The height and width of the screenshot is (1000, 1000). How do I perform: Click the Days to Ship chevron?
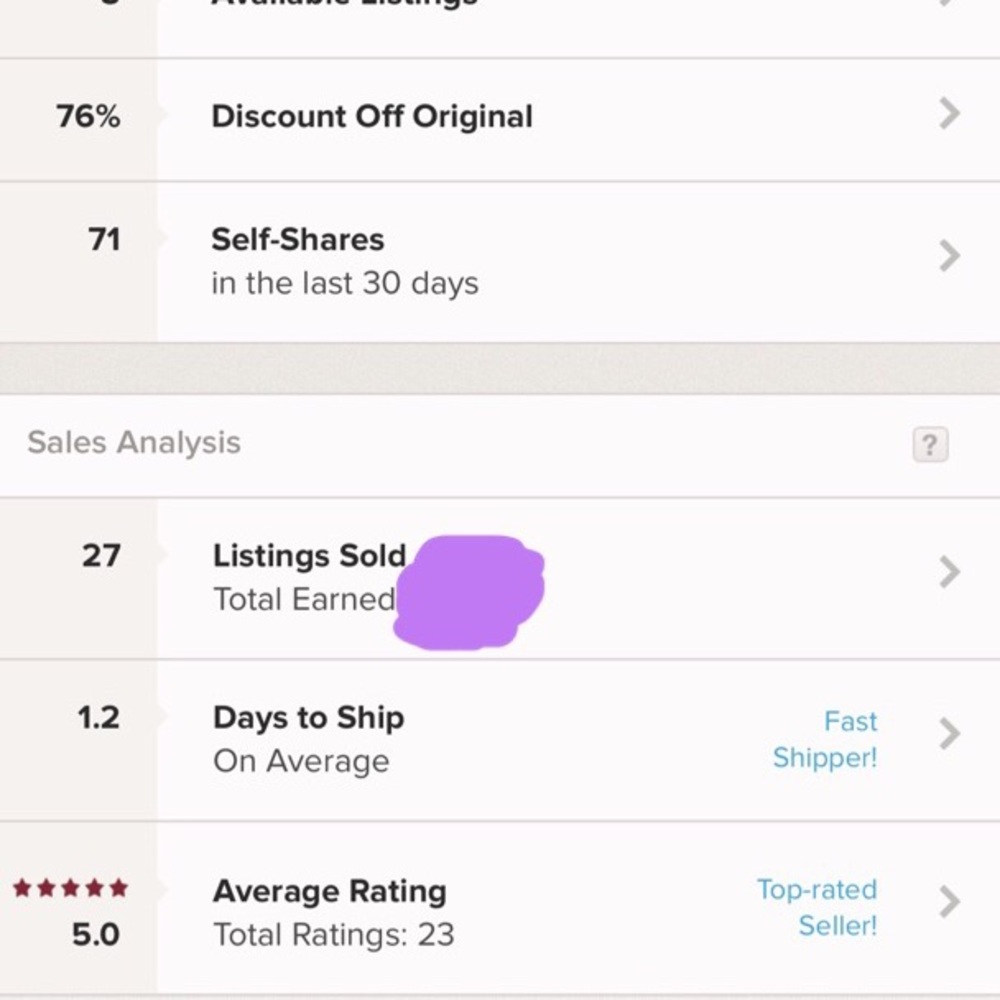pyautogui.click(x=949, y=734)
